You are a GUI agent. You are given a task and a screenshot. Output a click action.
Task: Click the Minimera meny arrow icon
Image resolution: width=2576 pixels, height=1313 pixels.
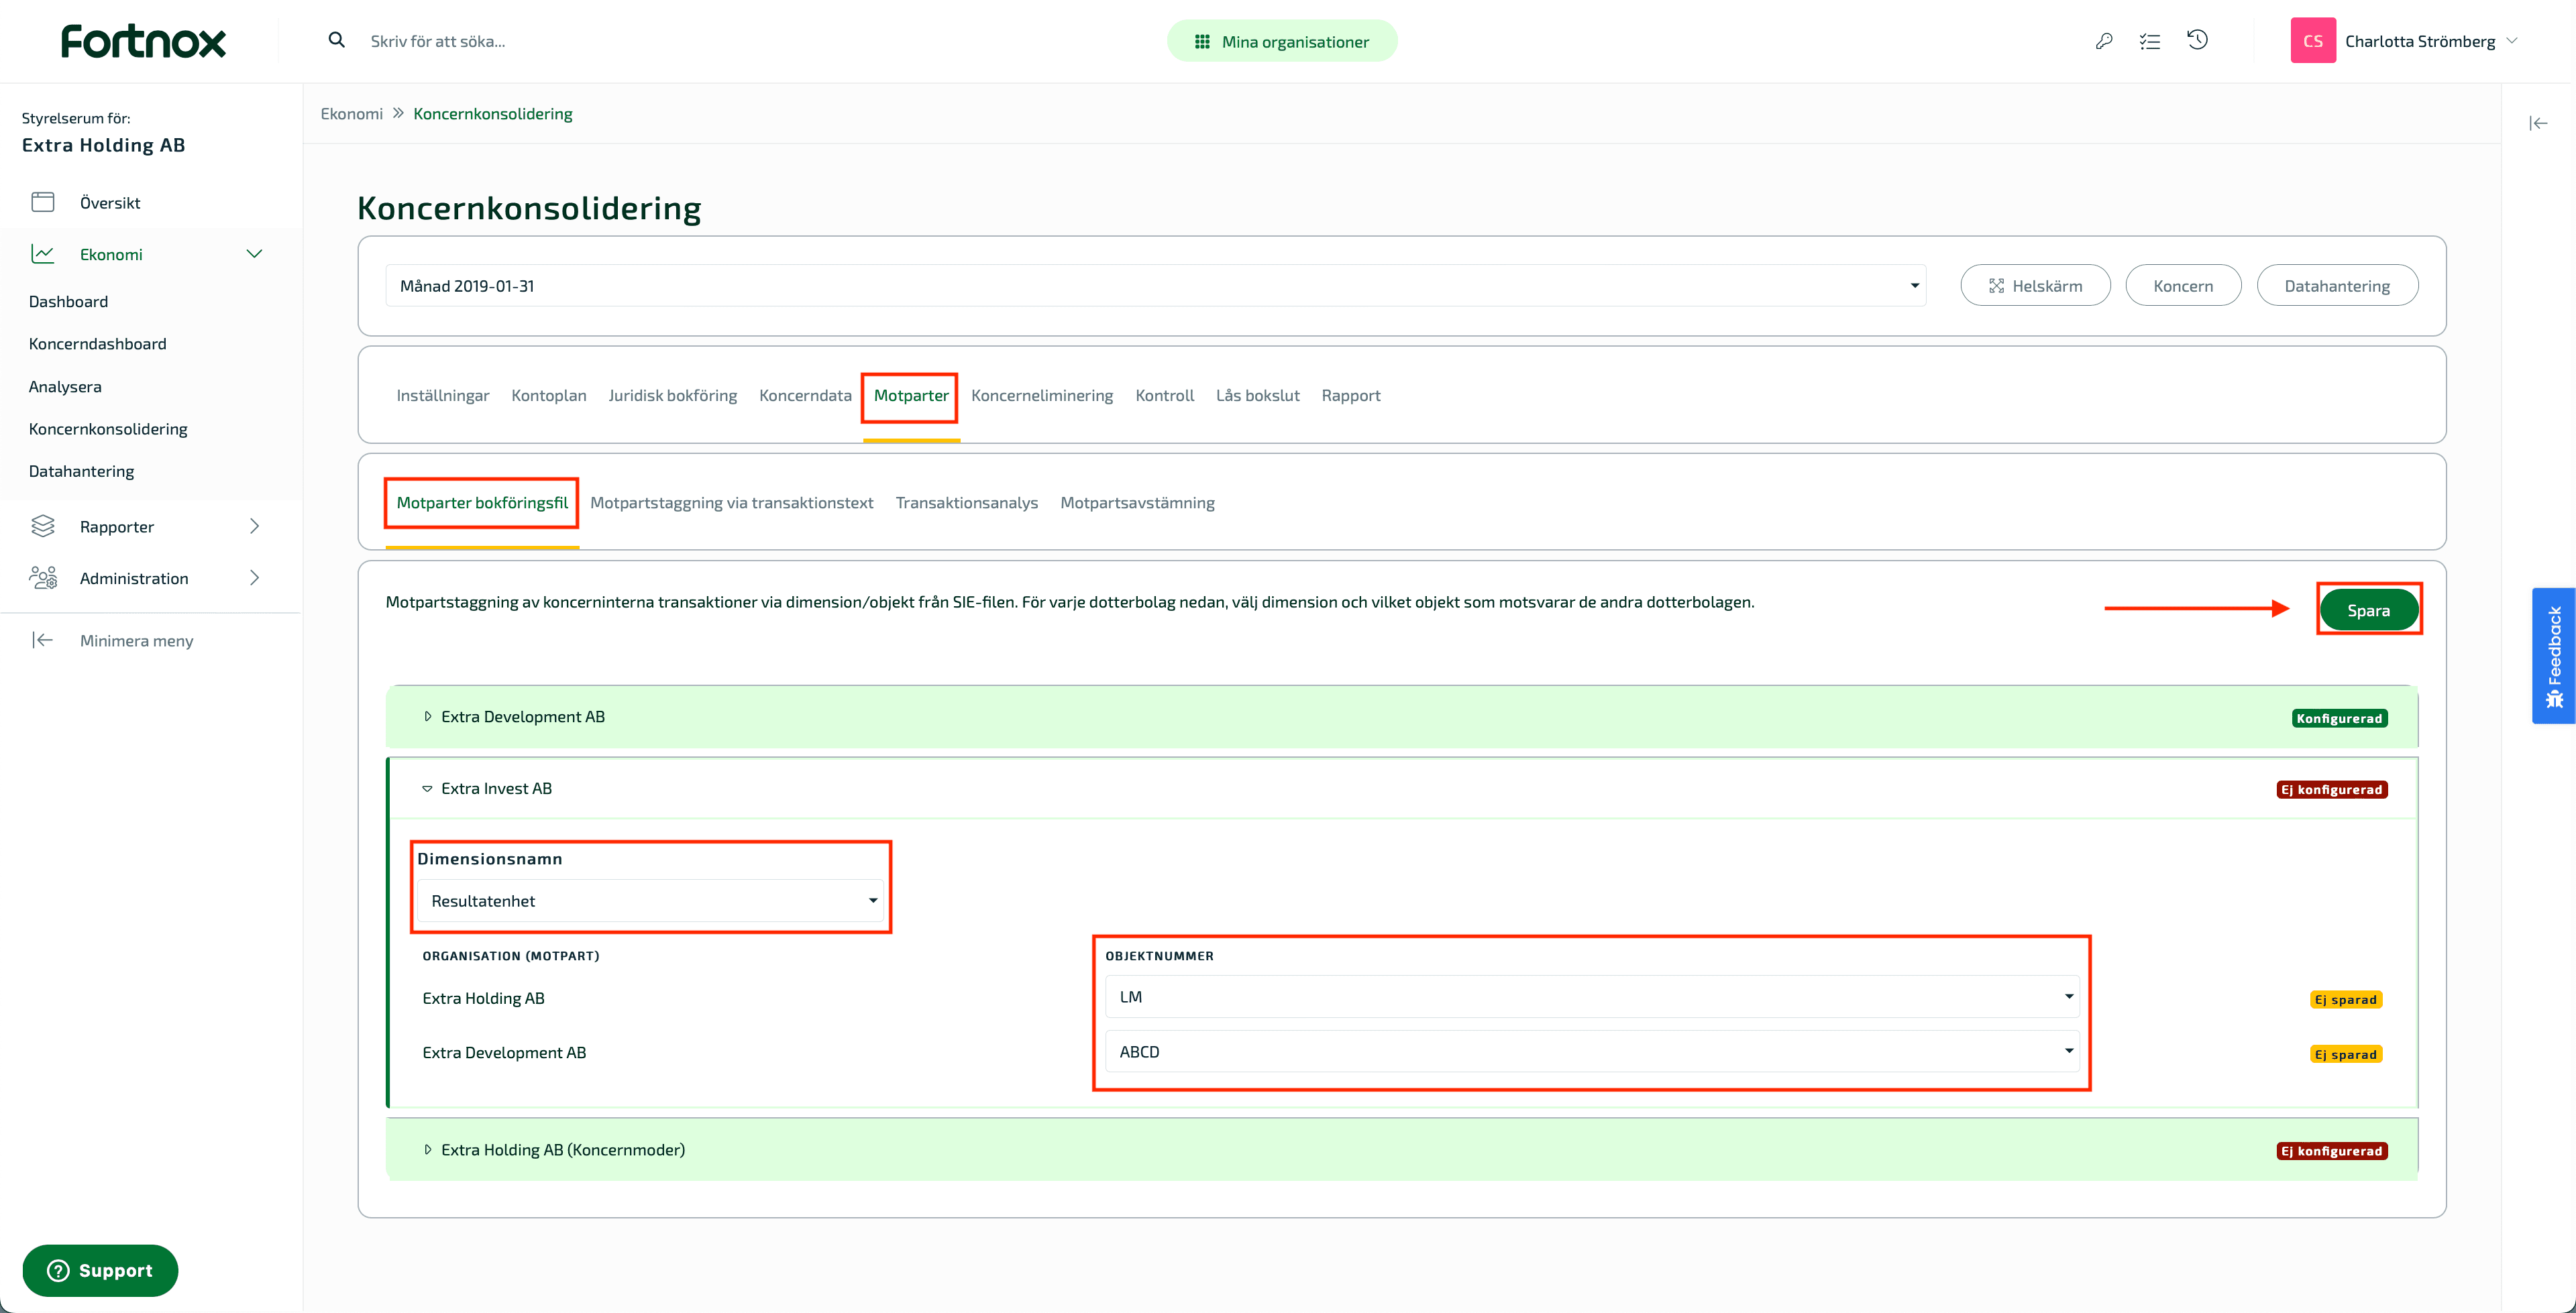point(42,640)
